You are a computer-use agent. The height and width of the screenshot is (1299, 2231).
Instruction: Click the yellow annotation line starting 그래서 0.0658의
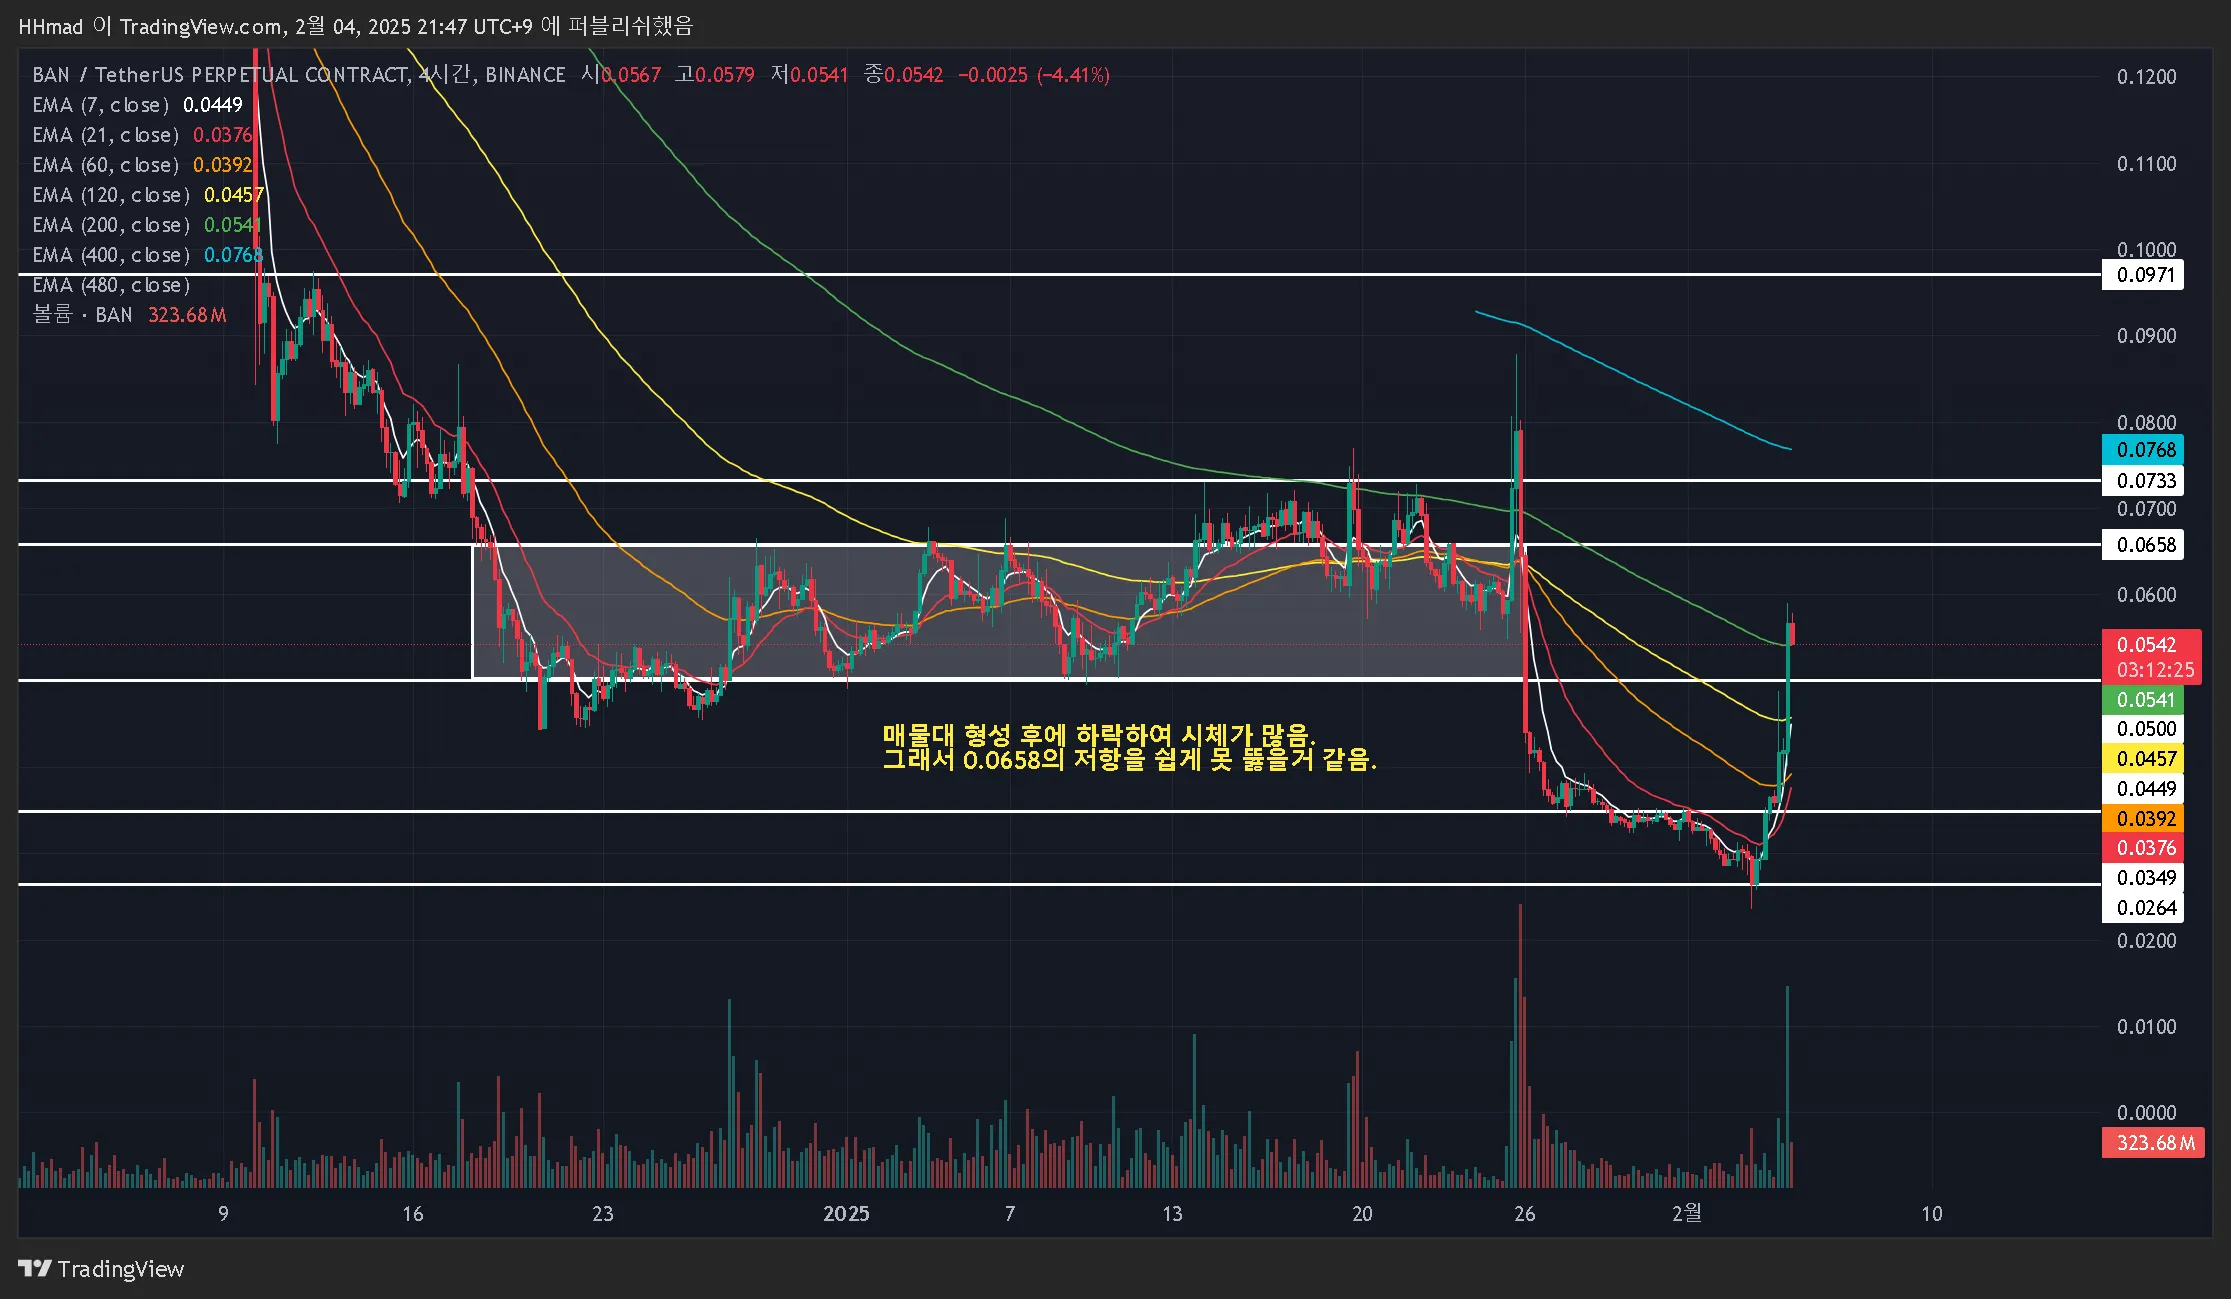pos(1129,760)
